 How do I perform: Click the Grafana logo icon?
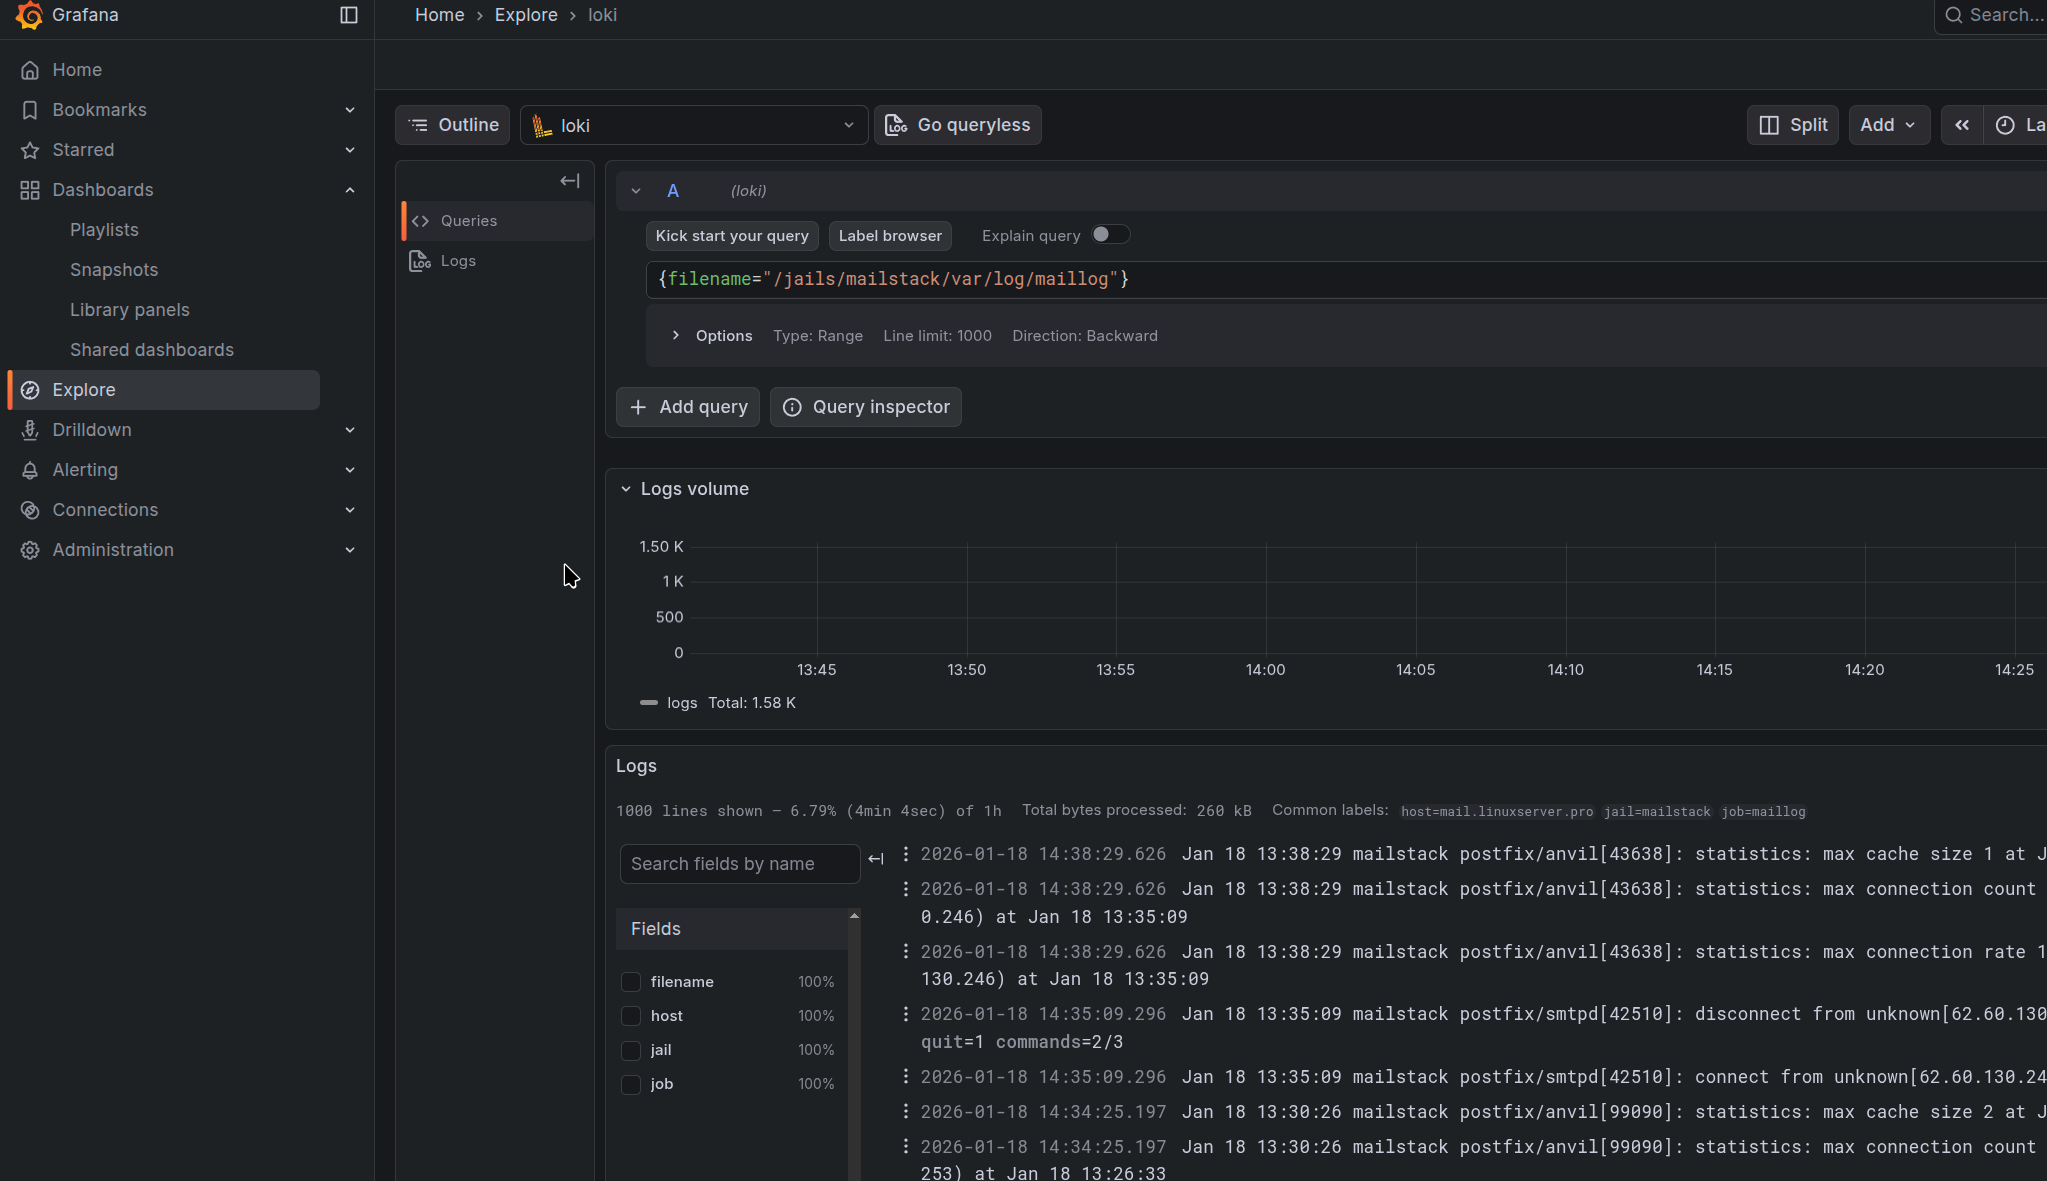pyautogui.click(x=29, y=15)
